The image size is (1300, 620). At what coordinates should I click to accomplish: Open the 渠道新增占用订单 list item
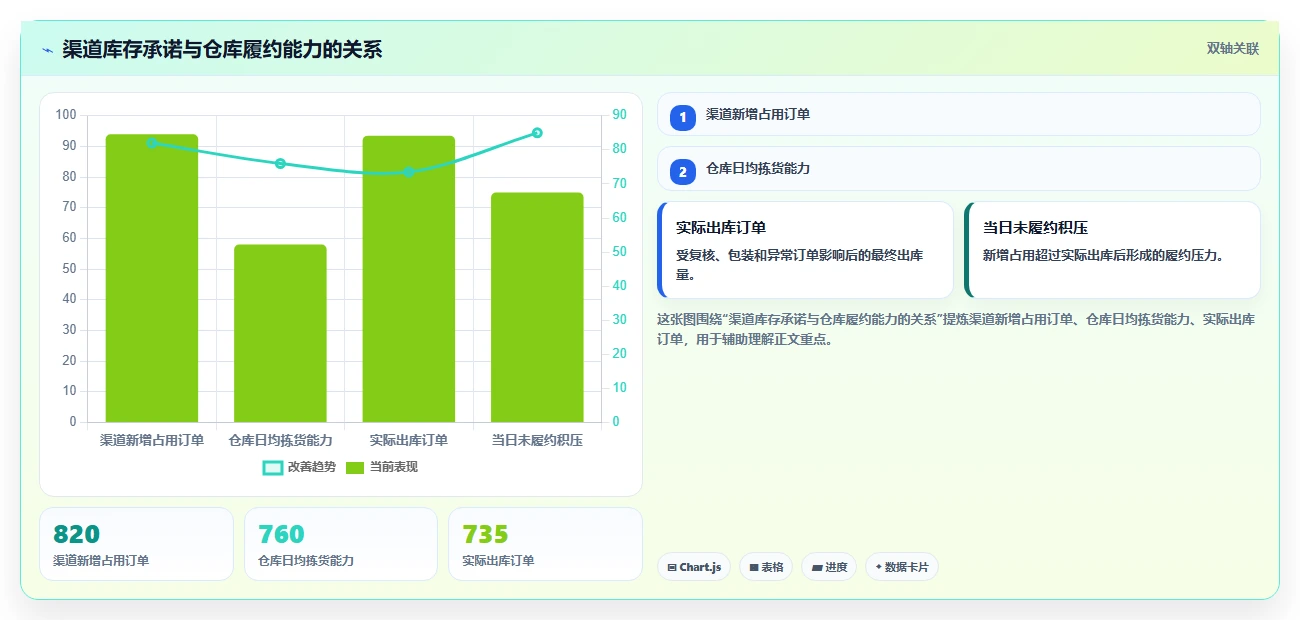click(x=958, y=114)
